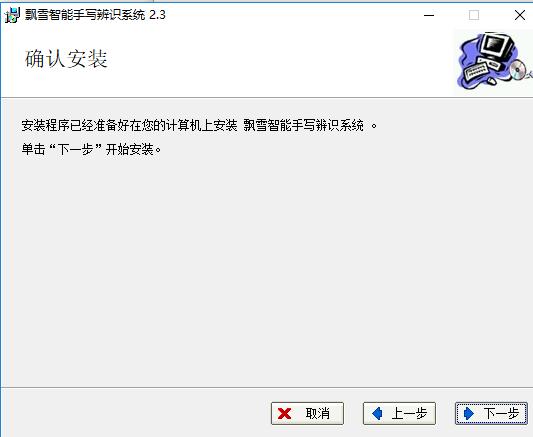Go back using the 上一步 label
This screenshot has height=437, width=533.
409,414
